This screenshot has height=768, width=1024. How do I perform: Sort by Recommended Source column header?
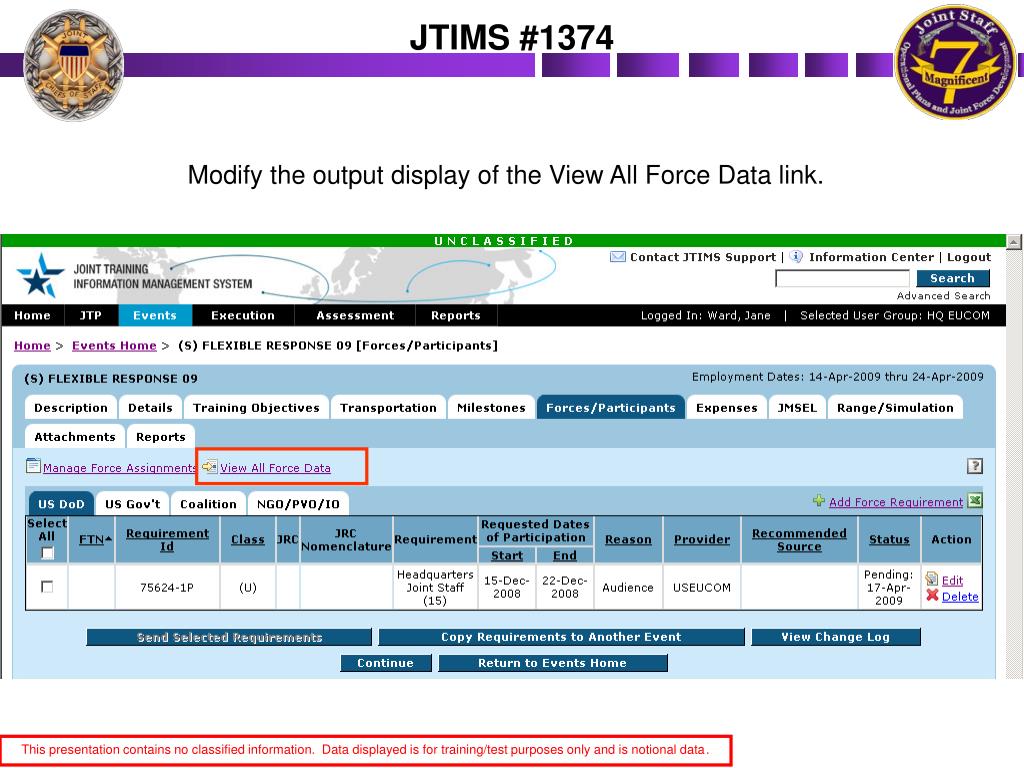[799, 539]
